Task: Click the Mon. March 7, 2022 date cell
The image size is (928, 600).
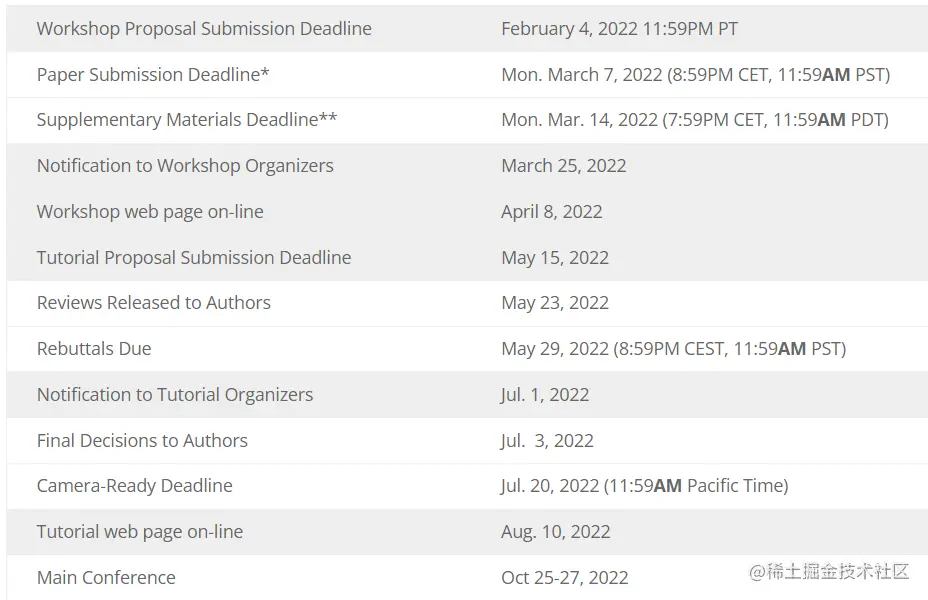Action: (695, 75)
